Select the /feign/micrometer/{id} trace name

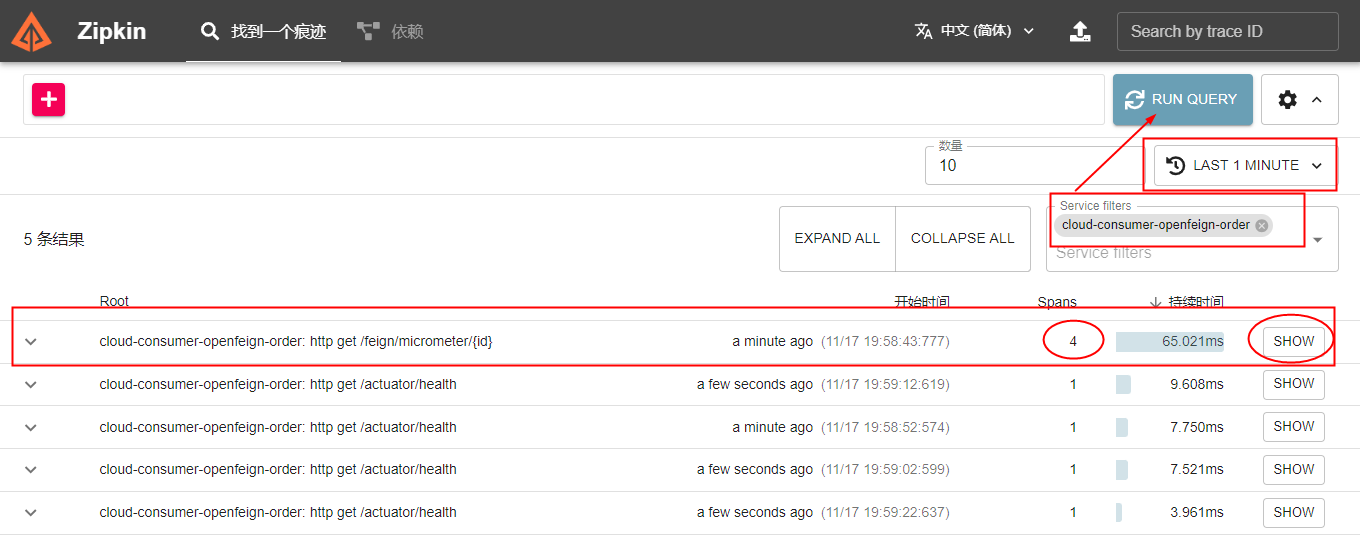pos(296,341)
